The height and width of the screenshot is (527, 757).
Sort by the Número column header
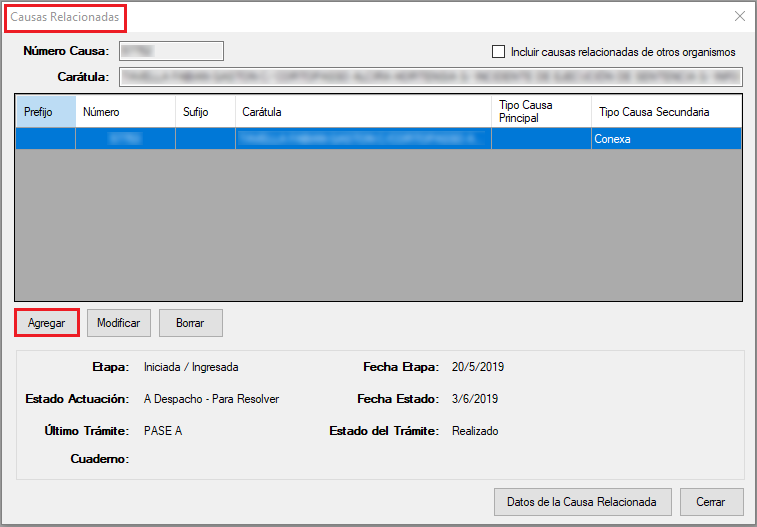point(125,112)
